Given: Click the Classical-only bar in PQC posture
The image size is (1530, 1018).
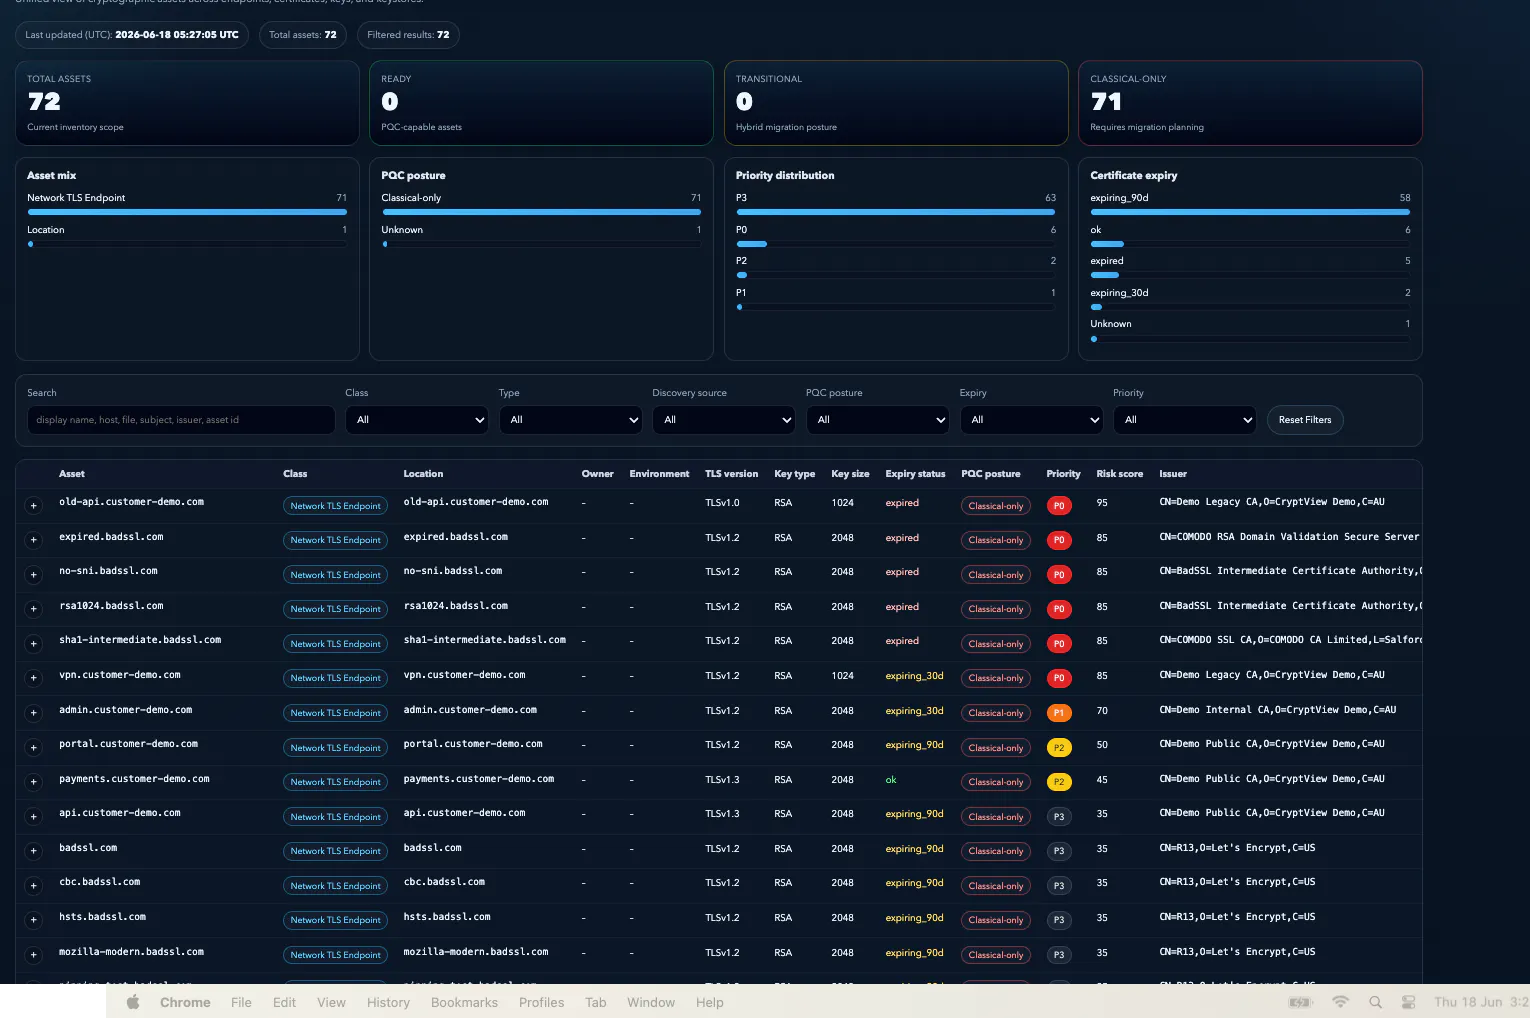Looking at the screenshot, I should [541, 212].
